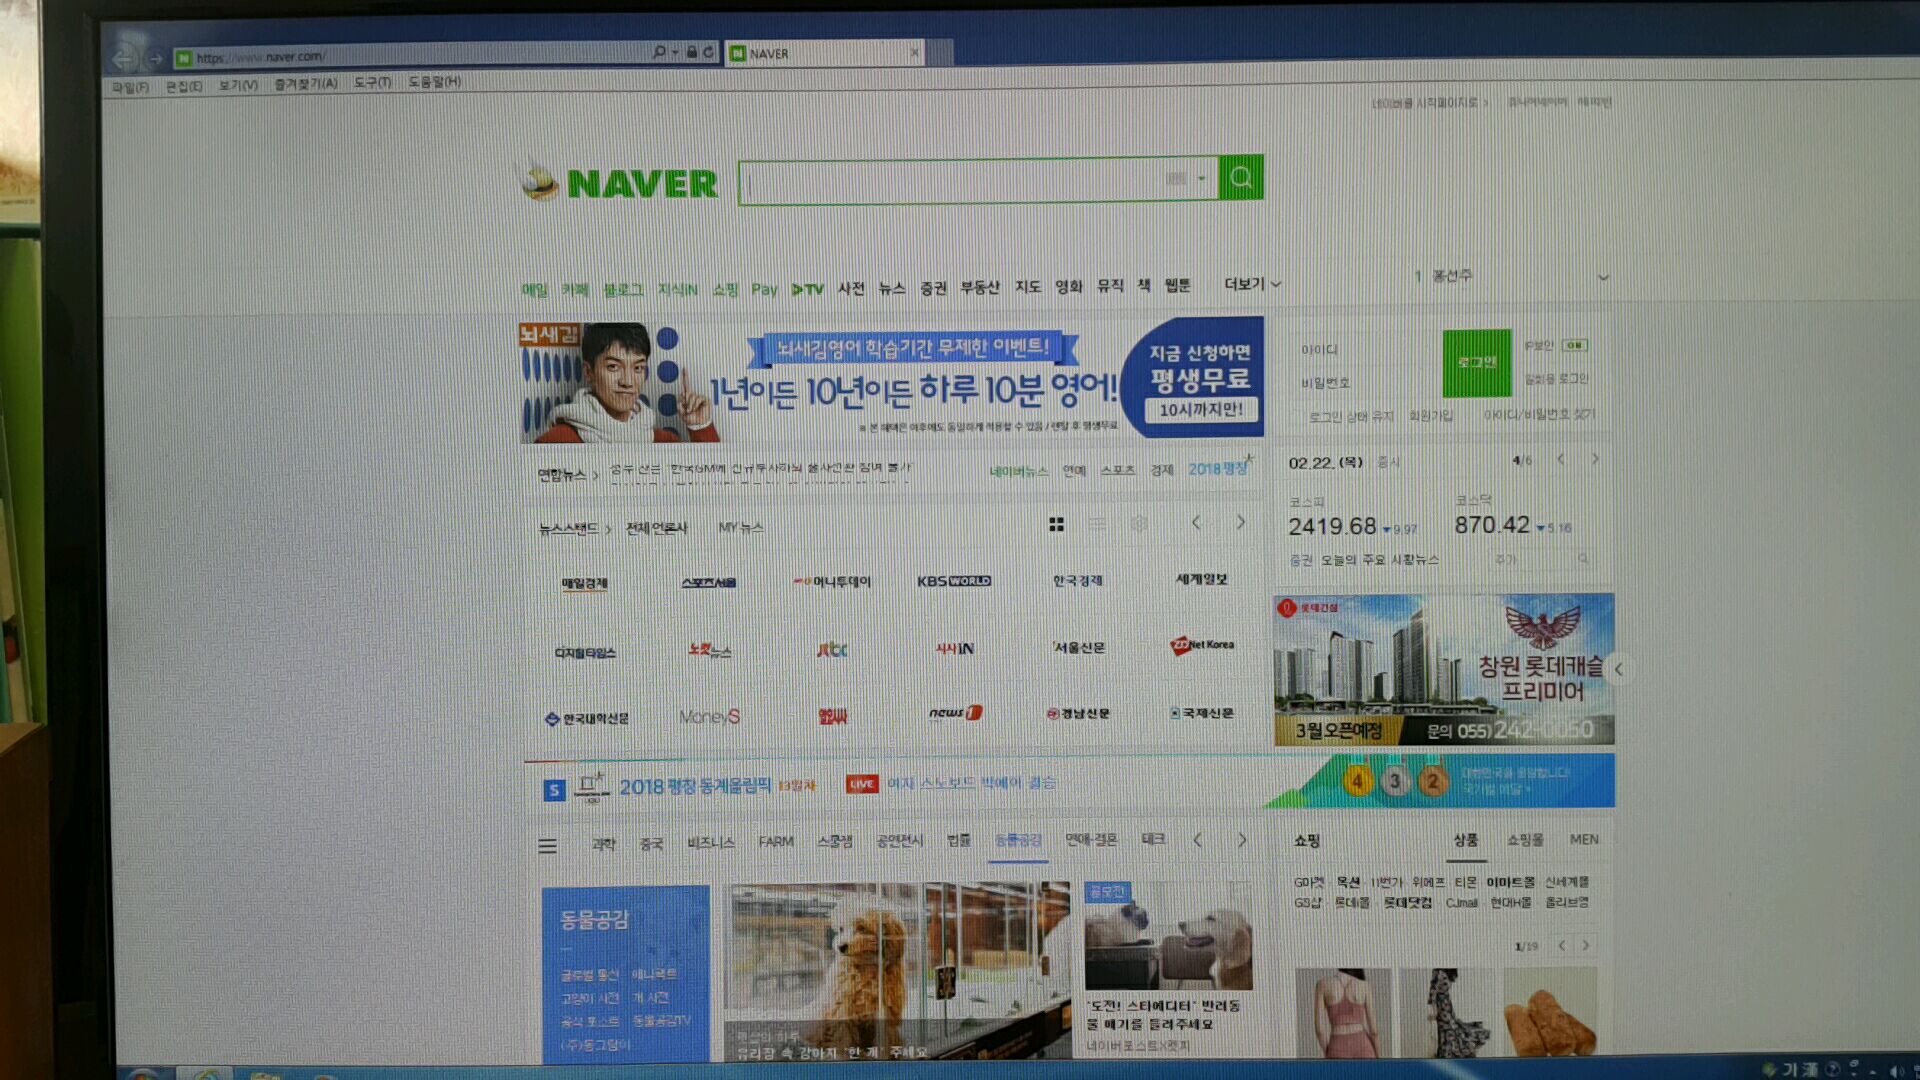1920x1080 pixels.
Task: Click the red LIVE badge
Action: (861, 785)
